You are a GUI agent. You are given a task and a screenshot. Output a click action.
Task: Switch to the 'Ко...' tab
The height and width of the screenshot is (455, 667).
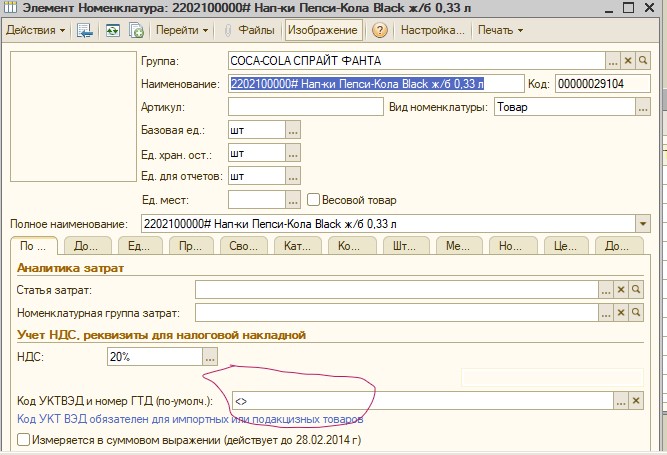(x=351, y=246)
